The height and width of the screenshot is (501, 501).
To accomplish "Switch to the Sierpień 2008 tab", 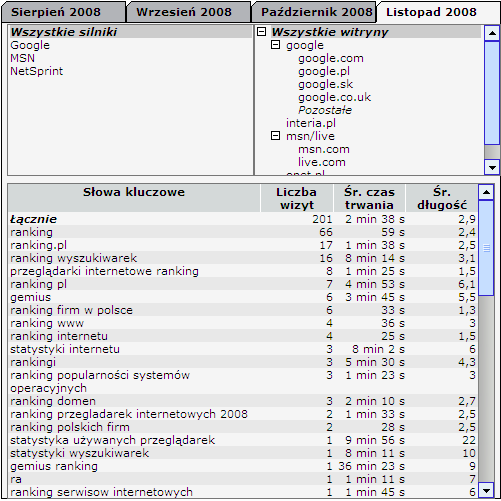I will (x=63, y=12).
